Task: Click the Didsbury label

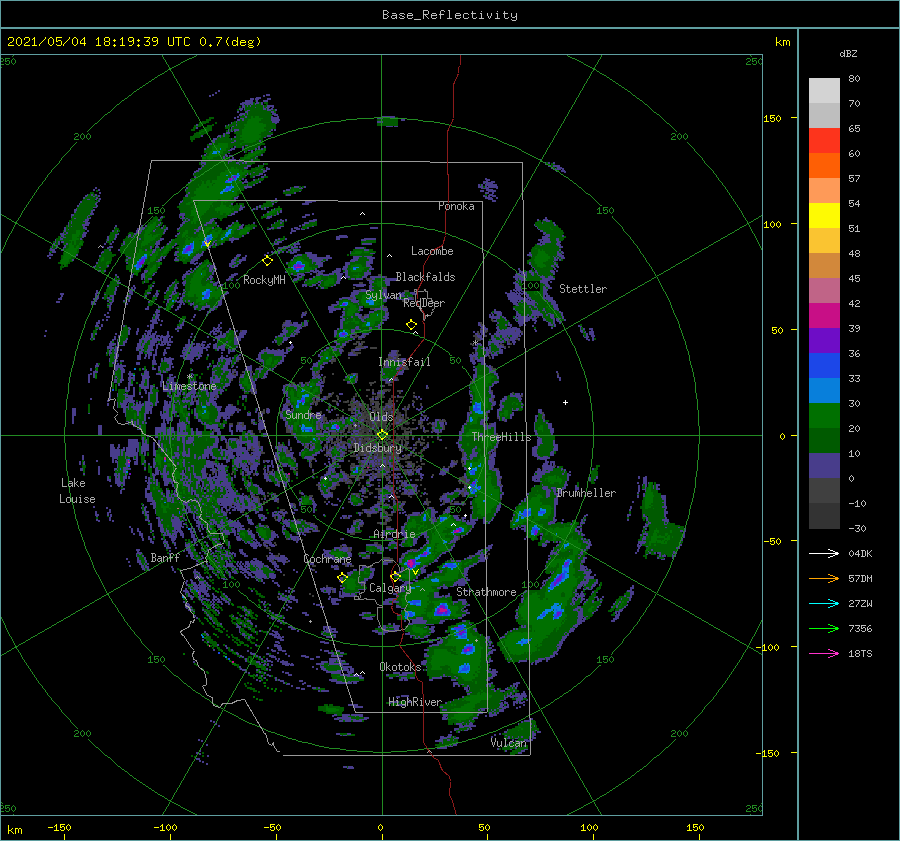Action: [378, 448]
